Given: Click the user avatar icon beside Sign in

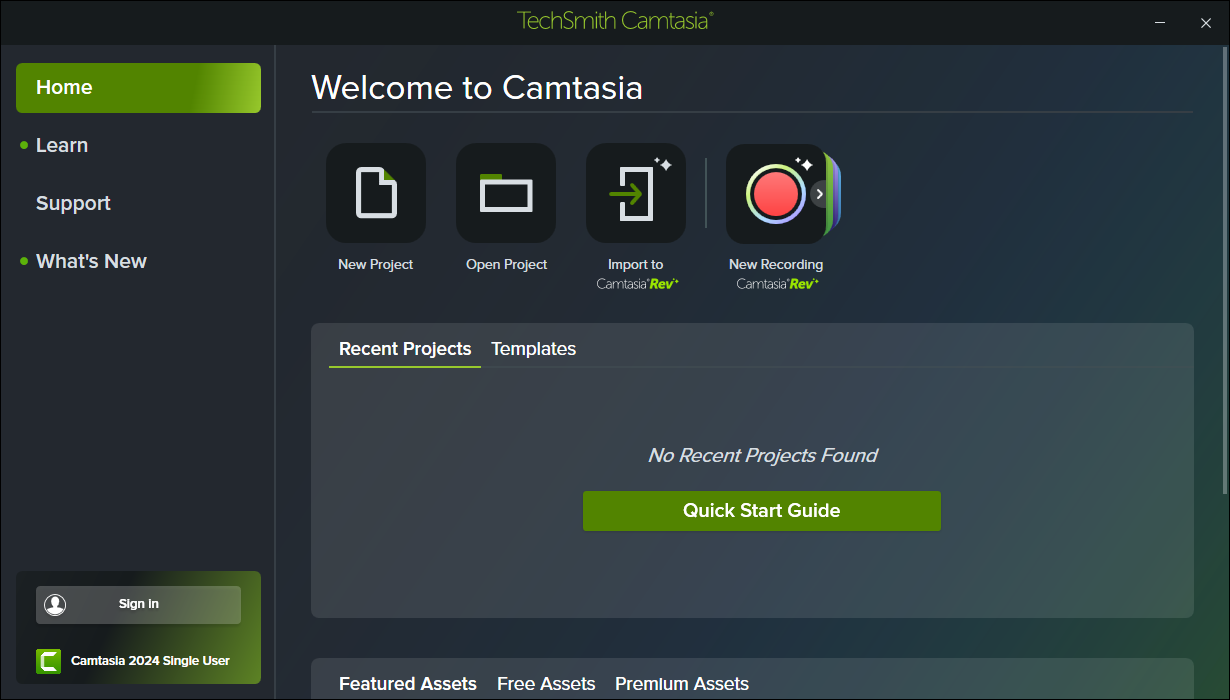Looking at the screenshot, I should click(x=55, y=604).
